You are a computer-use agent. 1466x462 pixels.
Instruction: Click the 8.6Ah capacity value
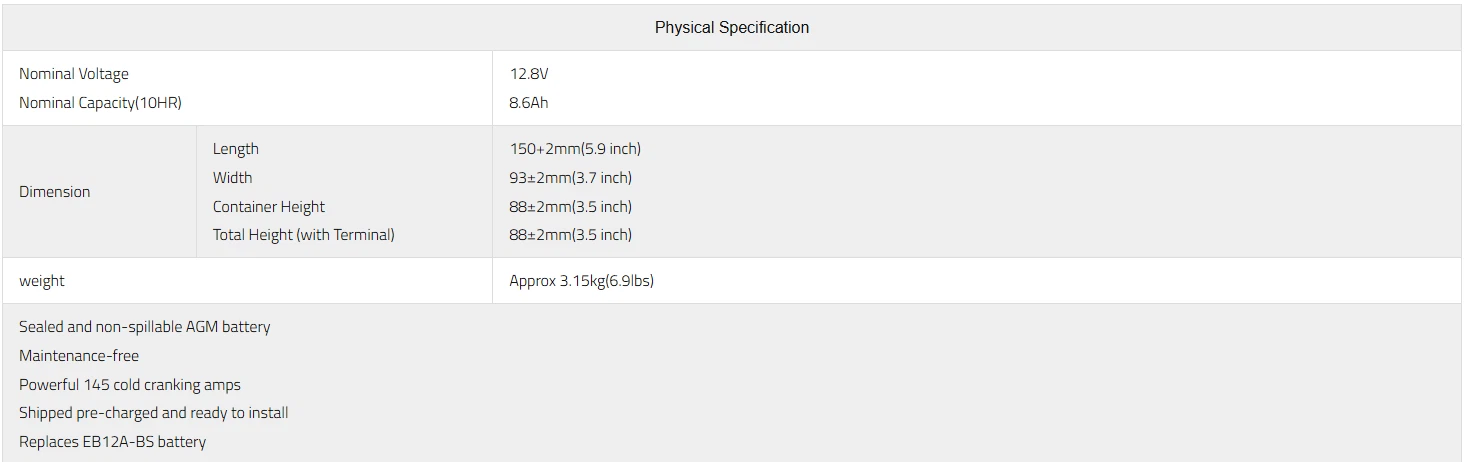528,103
